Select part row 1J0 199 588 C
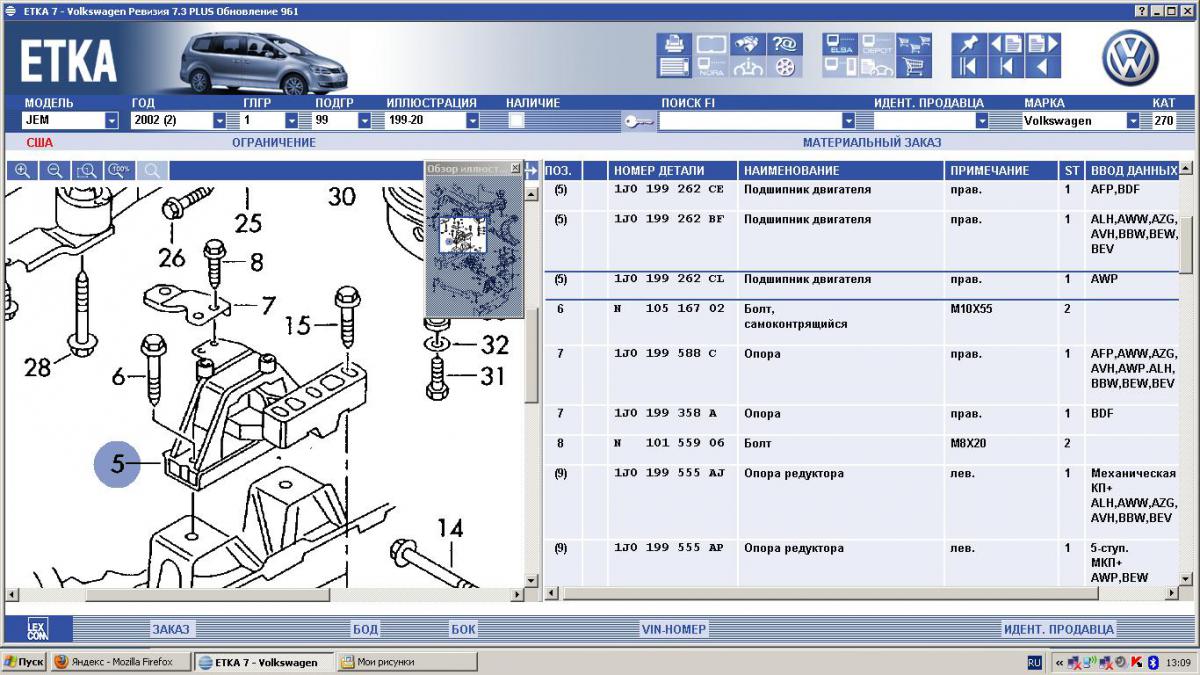This screenshot has height=675, width=1200. pyautogui.click(x=861, y=374)
